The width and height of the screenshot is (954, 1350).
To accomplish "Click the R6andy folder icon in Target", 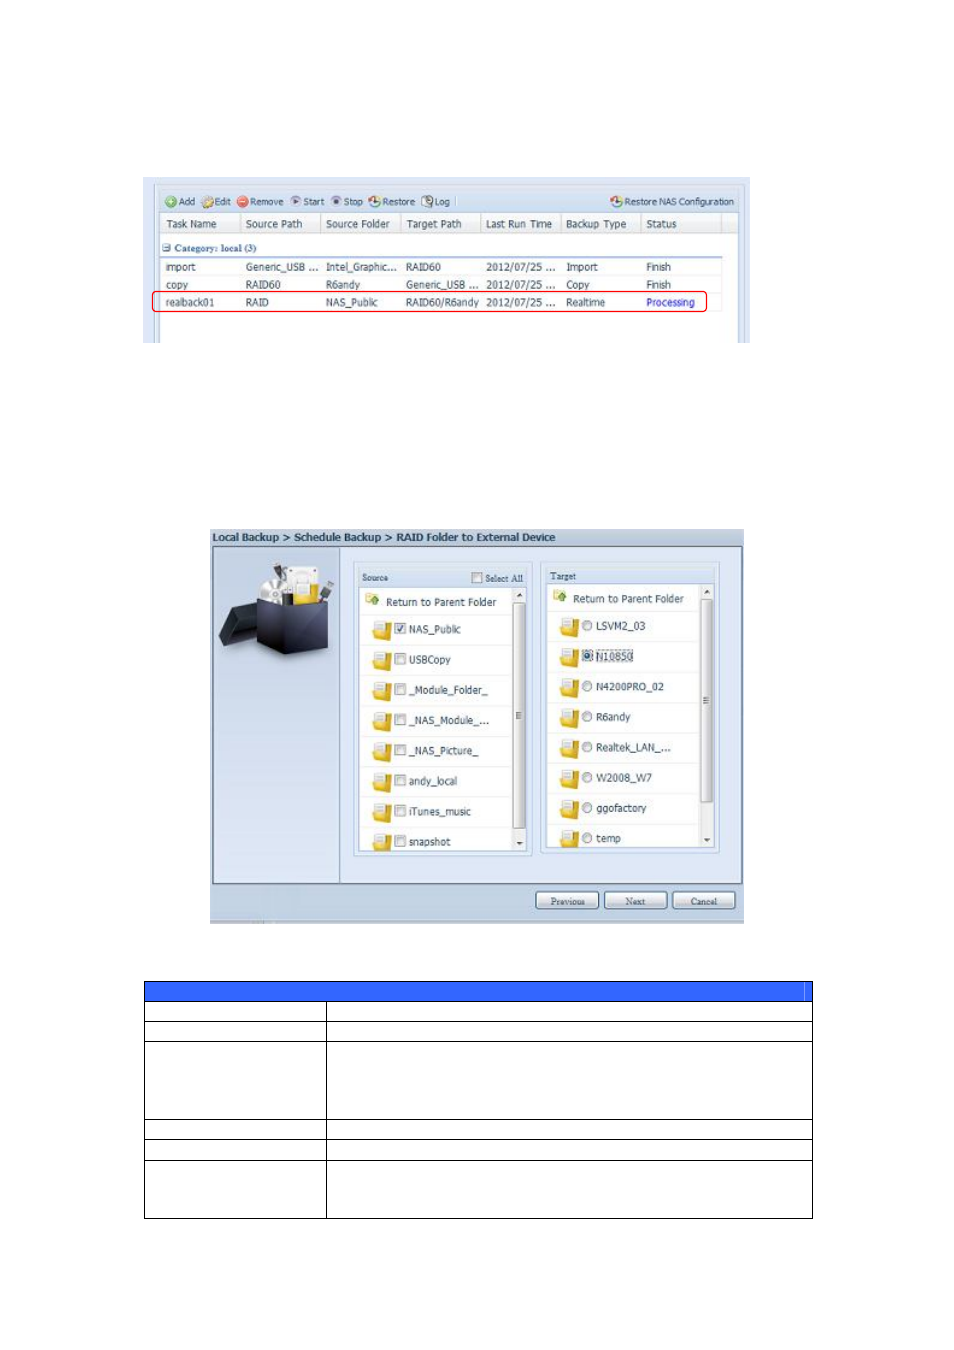I will 568,718.
